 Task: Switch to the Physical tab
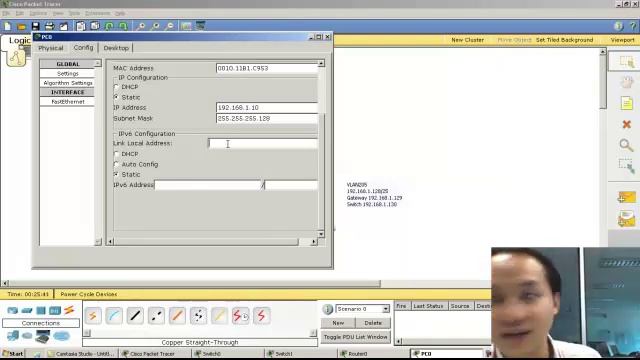(x=51, y=48)
